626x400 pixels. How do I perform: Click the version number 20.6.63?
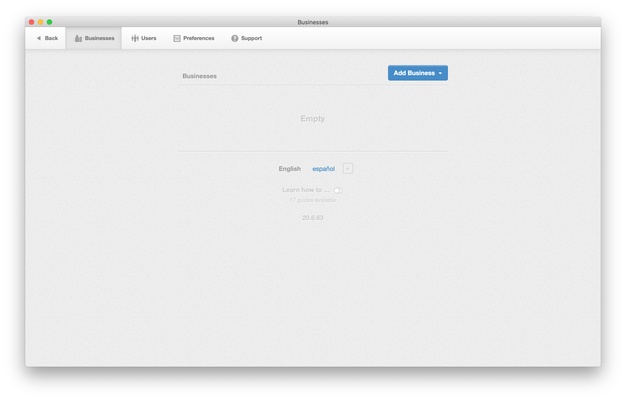click(313, 218)
